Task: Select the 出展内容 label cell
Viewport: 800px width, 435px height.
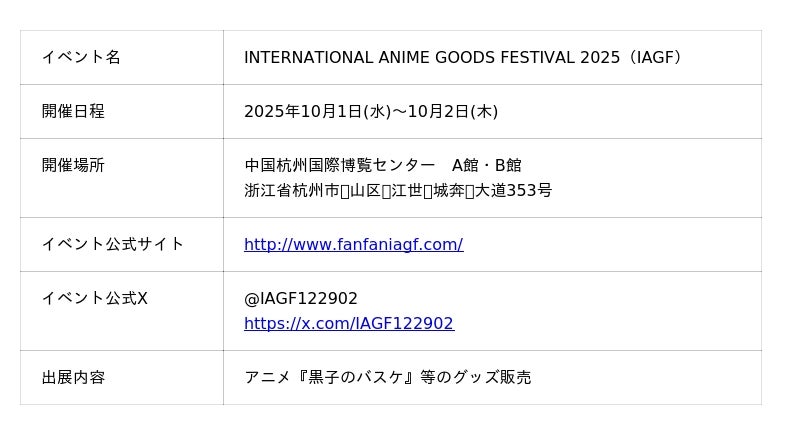Action: (73, 377)
